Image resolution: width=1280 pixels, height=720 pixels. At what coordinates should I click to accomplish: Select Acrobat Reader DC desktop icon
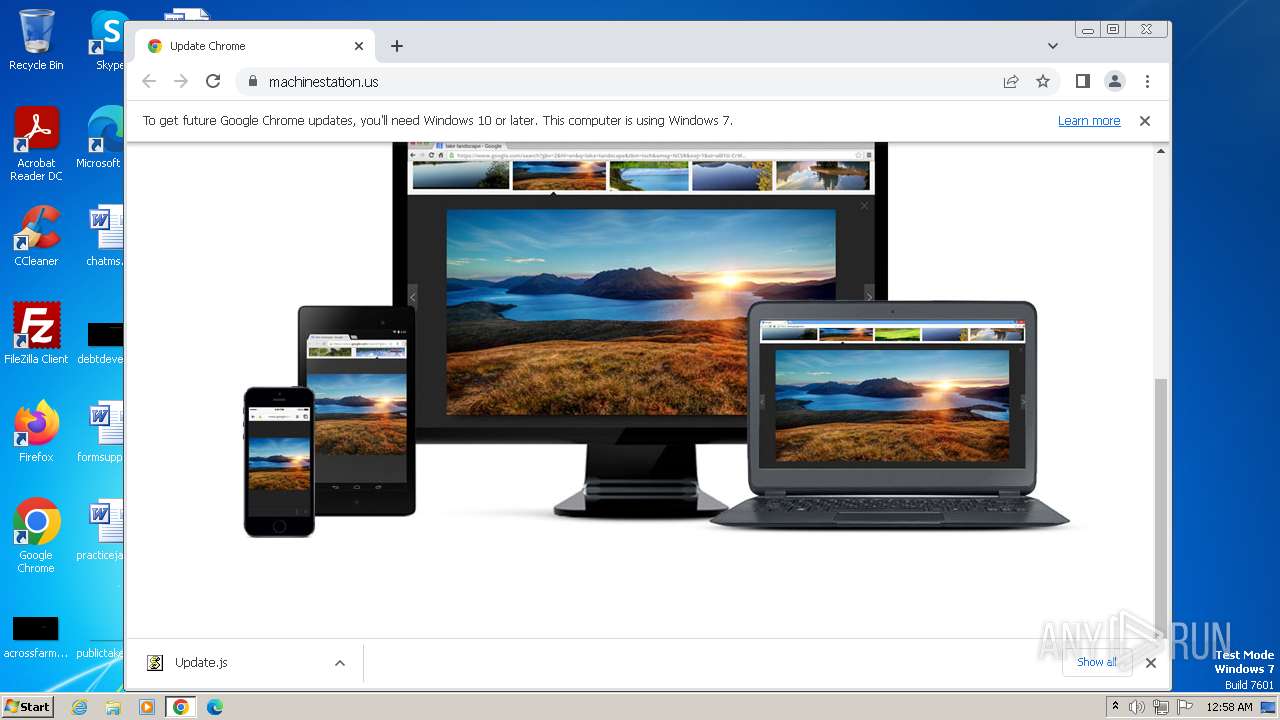tap(36, 144)
